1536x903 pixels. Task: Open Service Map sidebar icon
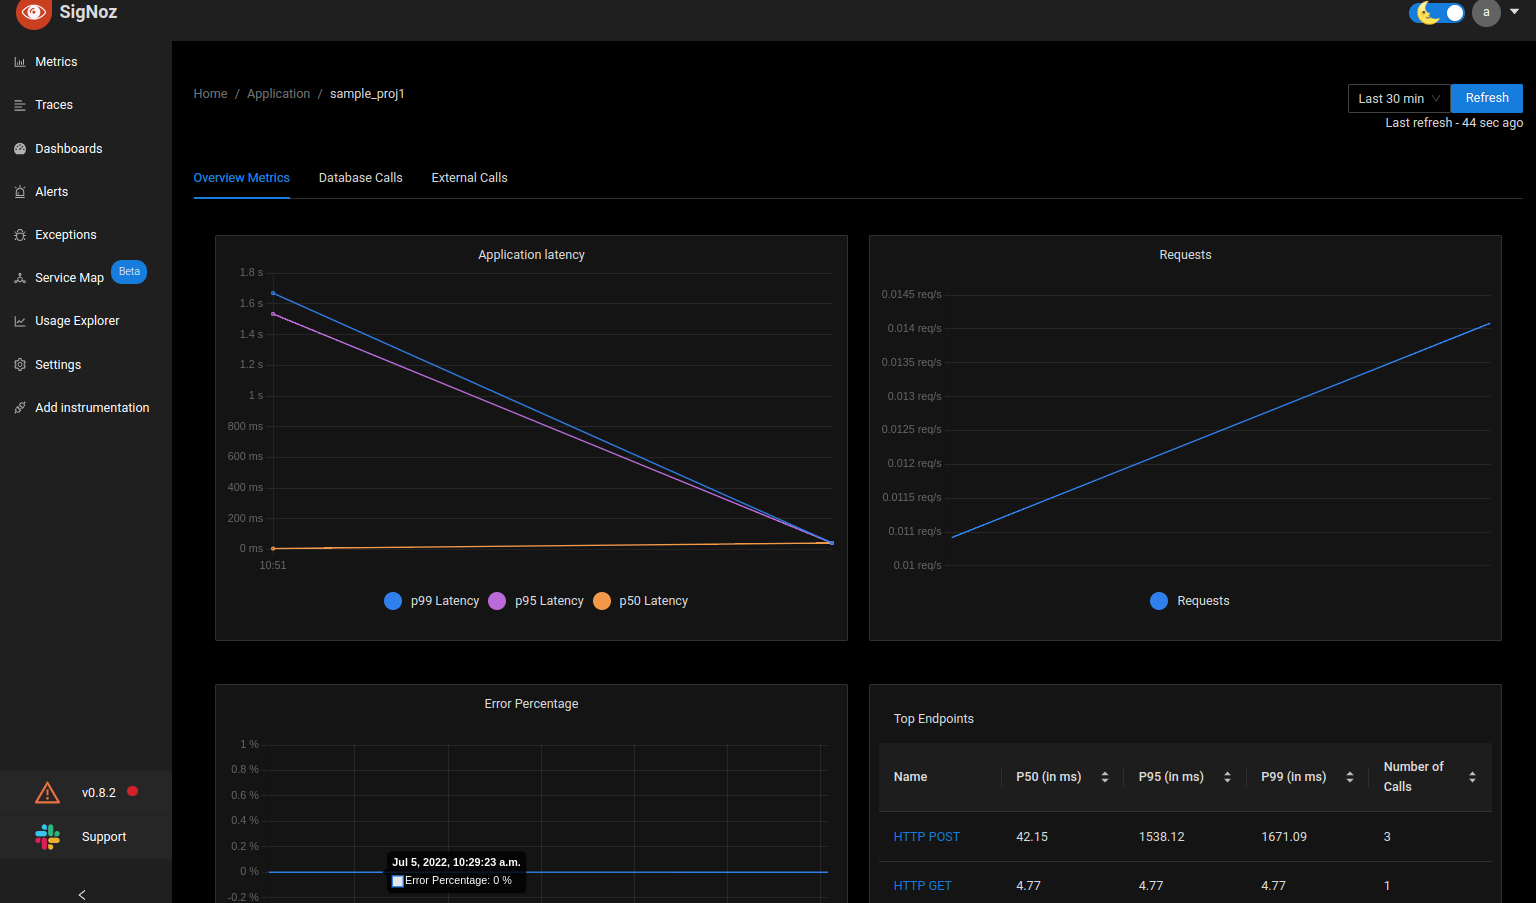pyautogui.click(x=20, y=278)
